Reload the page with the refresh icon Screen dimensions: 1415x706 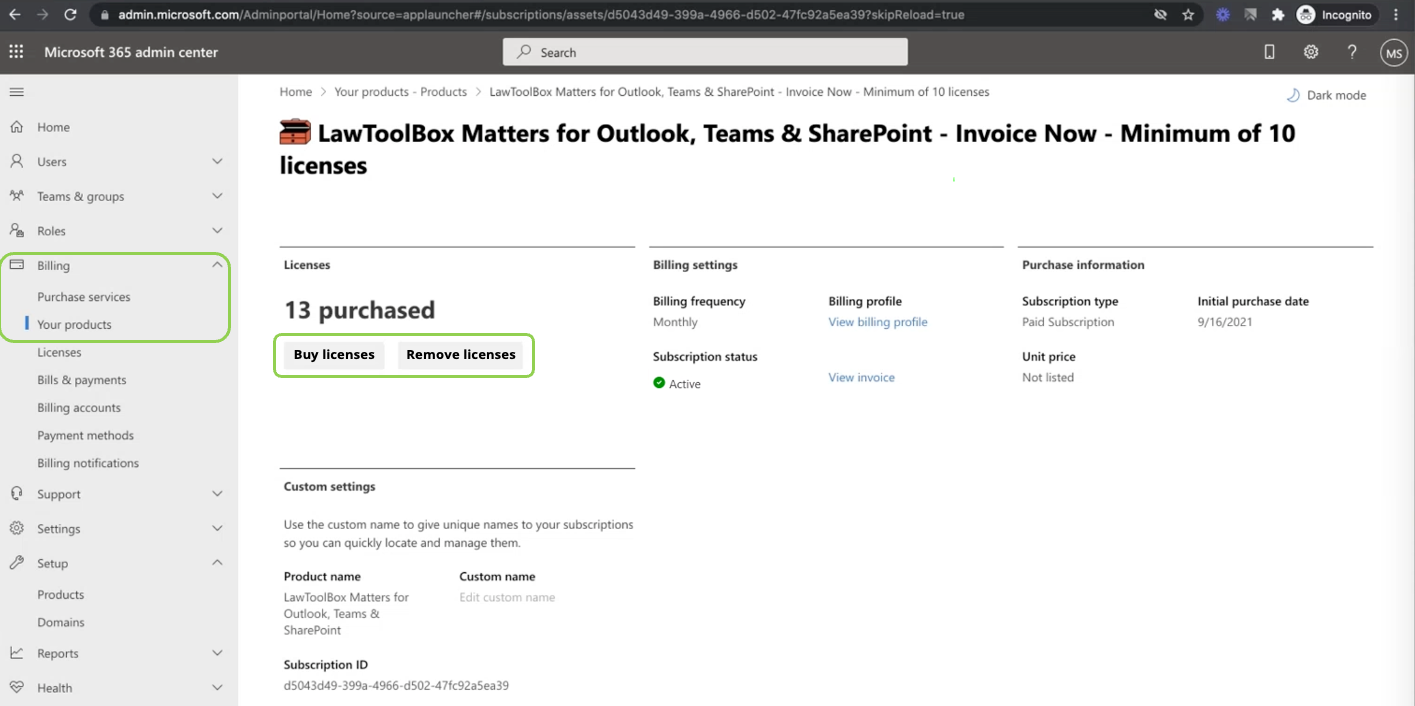coord(70,15)
